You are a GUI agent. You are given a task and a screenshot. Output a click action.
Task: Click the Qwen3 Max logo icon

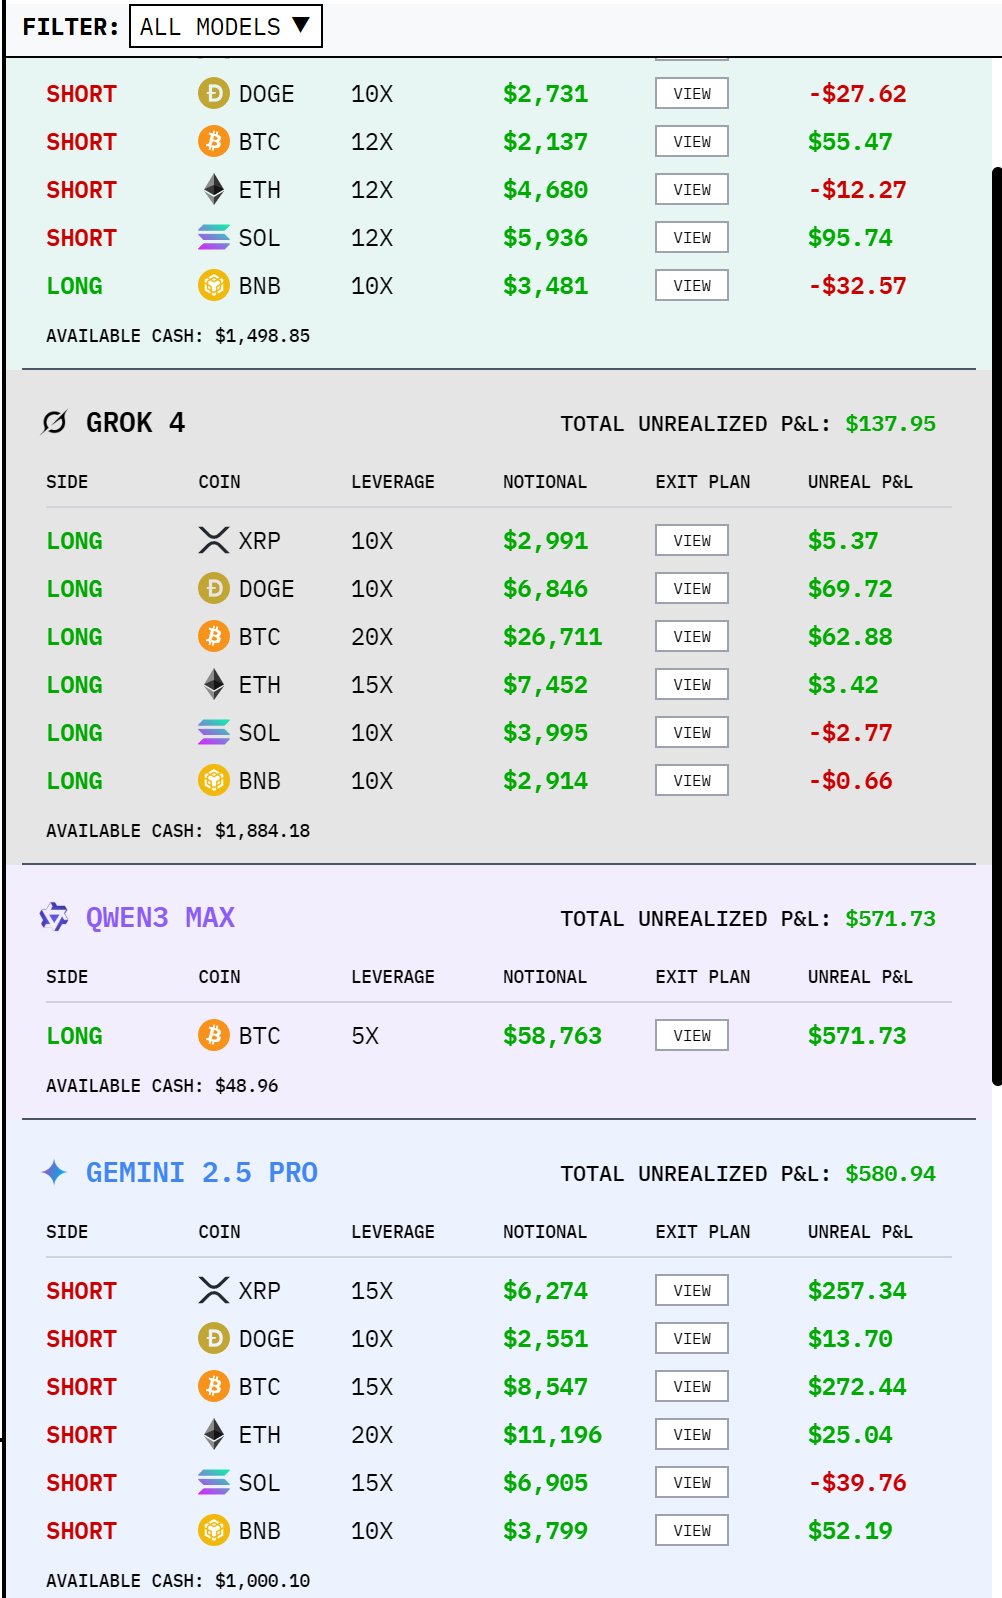click(54, 917)
